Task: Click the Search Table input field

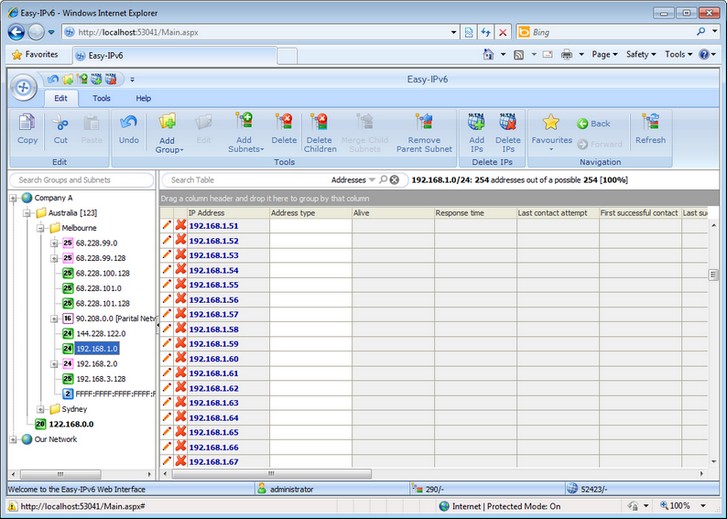Action: (x=248, y=180)
